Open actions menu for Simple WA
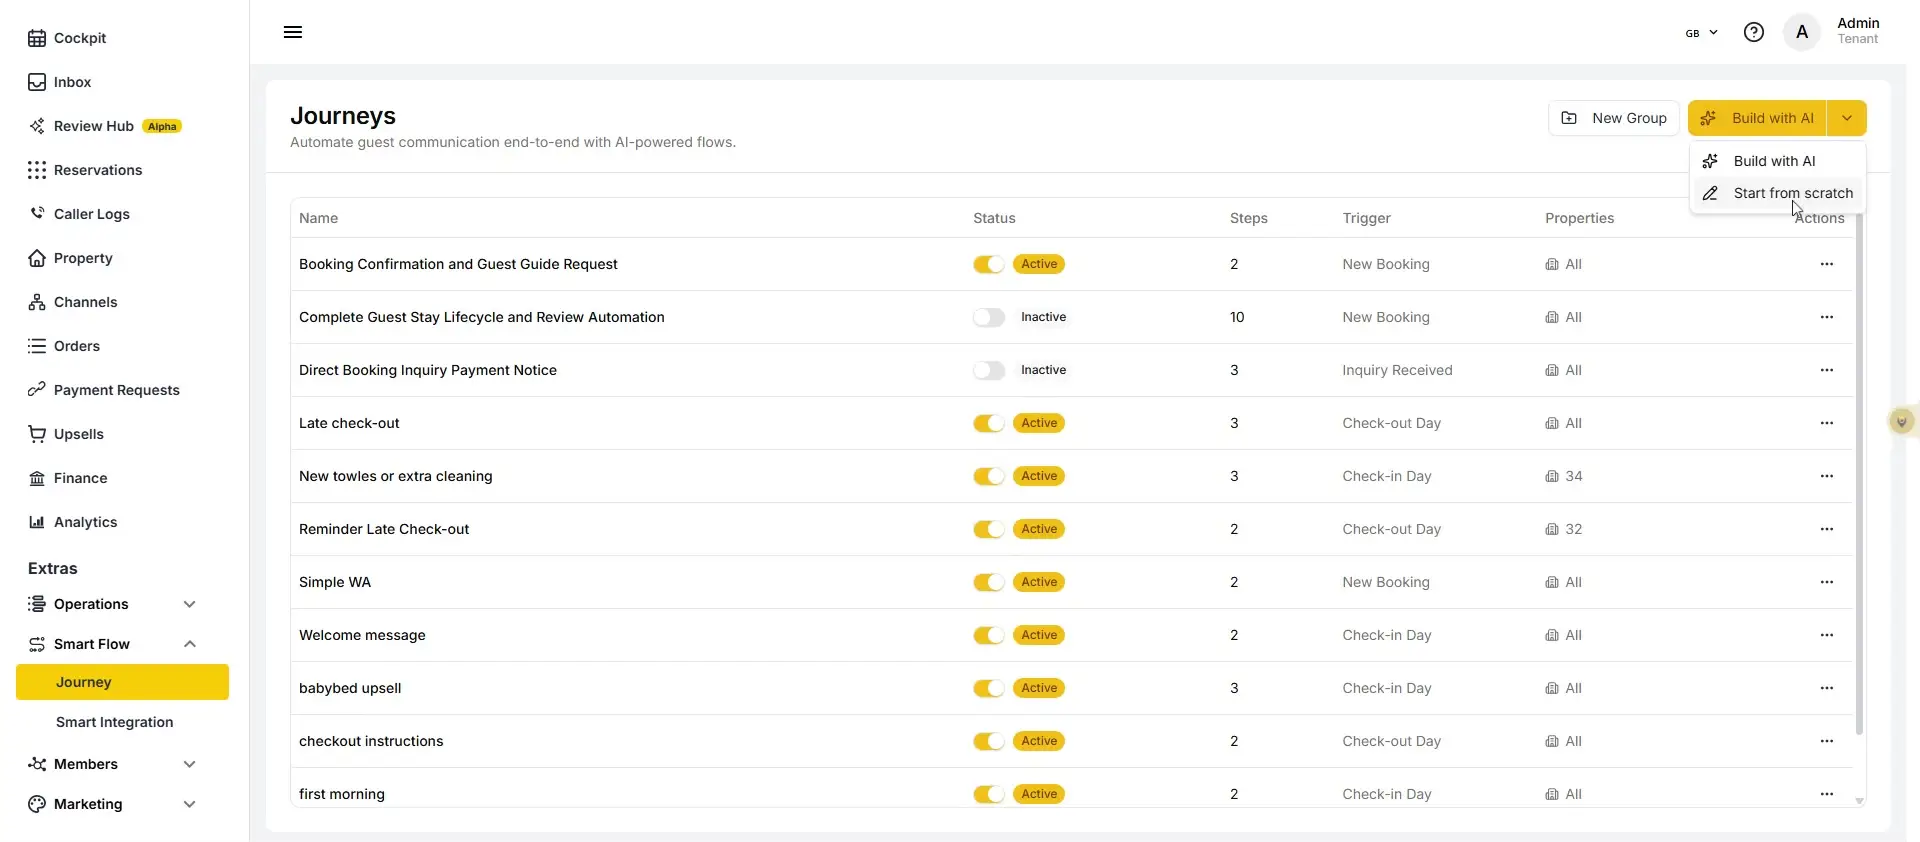 click(x=1827, y=582)
